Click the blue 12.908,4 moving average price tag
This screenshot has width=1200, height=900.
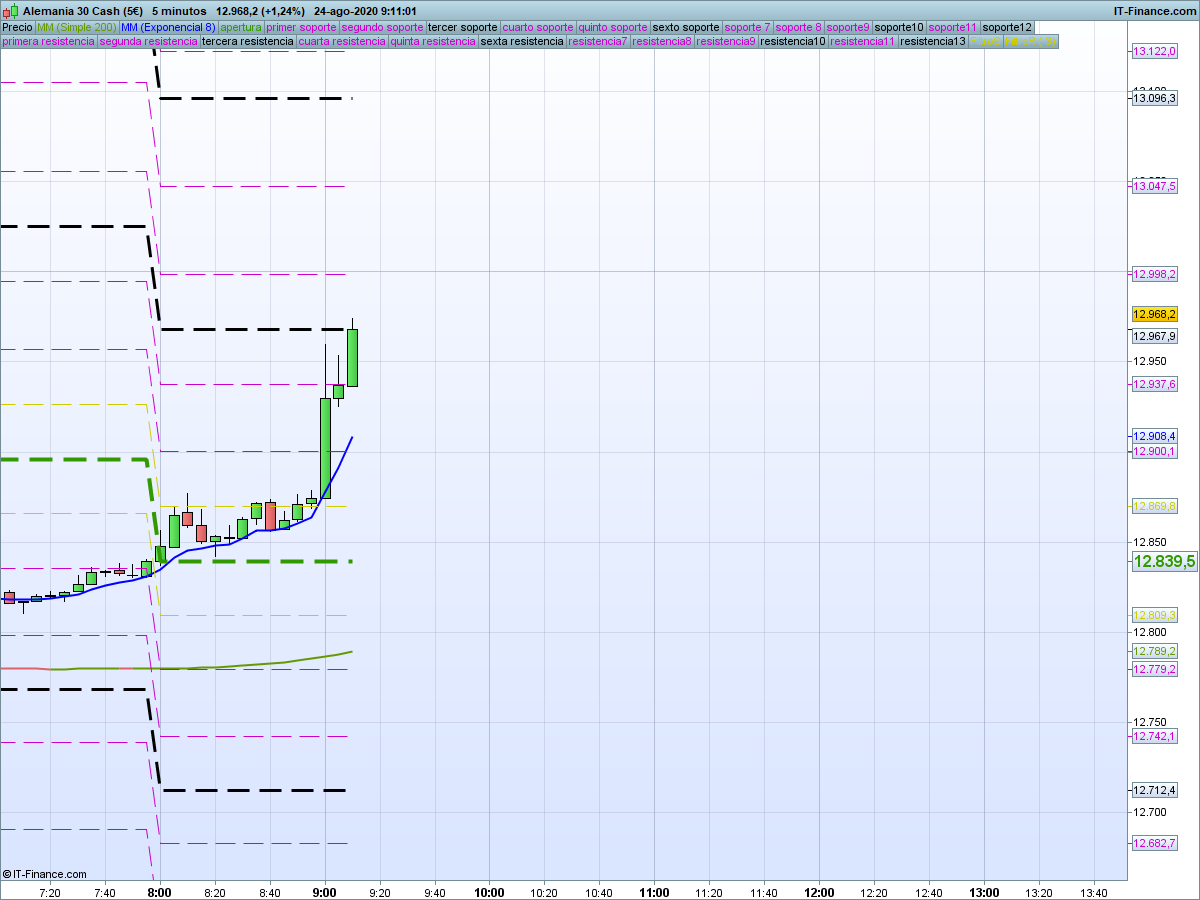pos(1154,436)
